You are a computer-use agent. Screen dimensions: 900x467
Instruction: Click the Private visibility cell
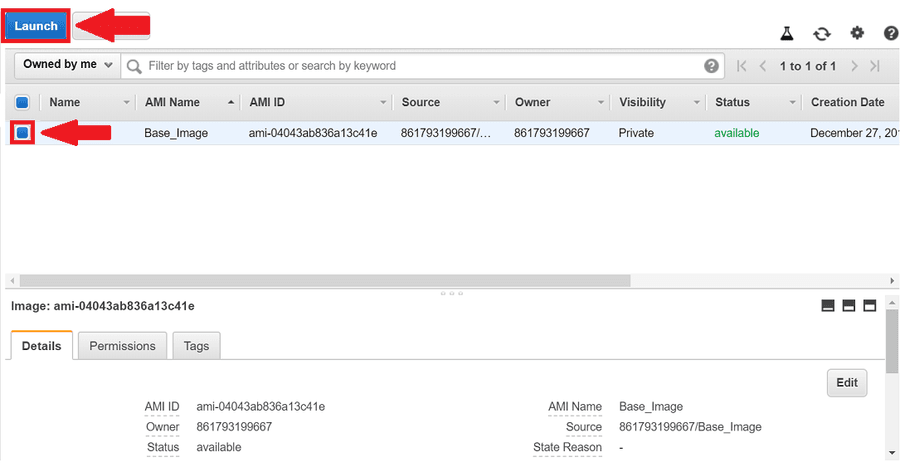click(636, 133)
